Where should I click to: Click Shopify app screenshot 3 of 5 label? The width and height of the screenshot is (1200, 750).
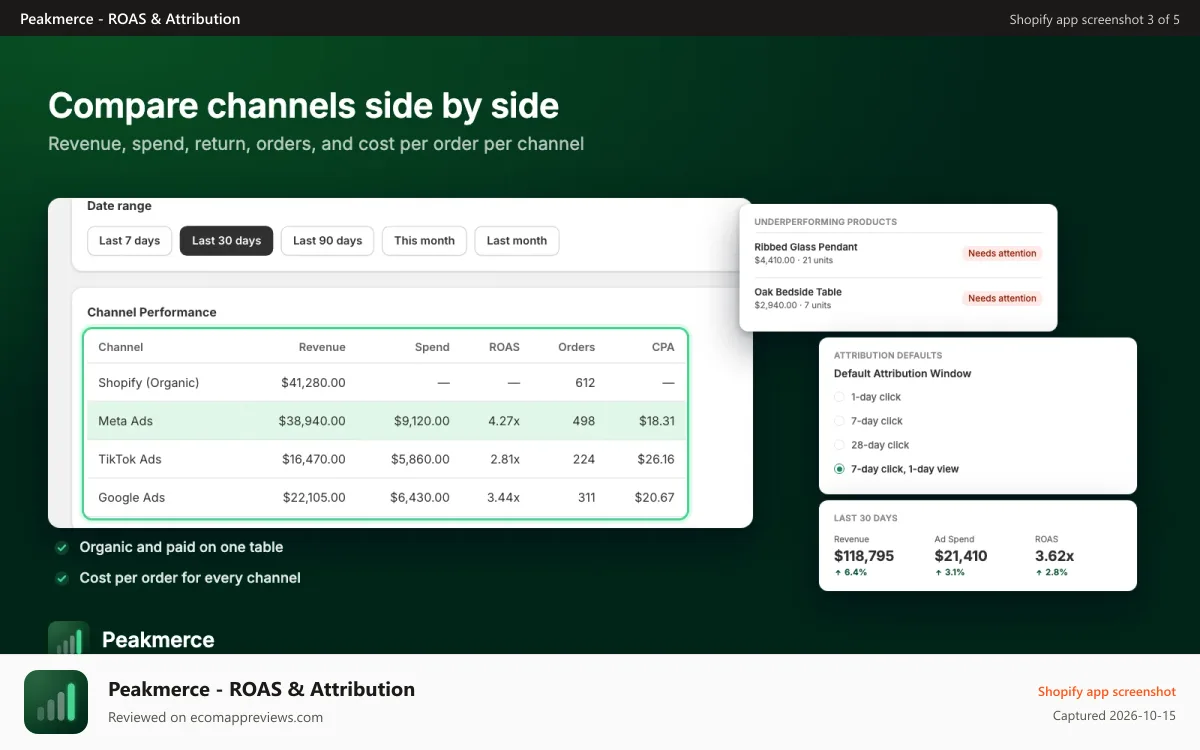point(1094,19)
